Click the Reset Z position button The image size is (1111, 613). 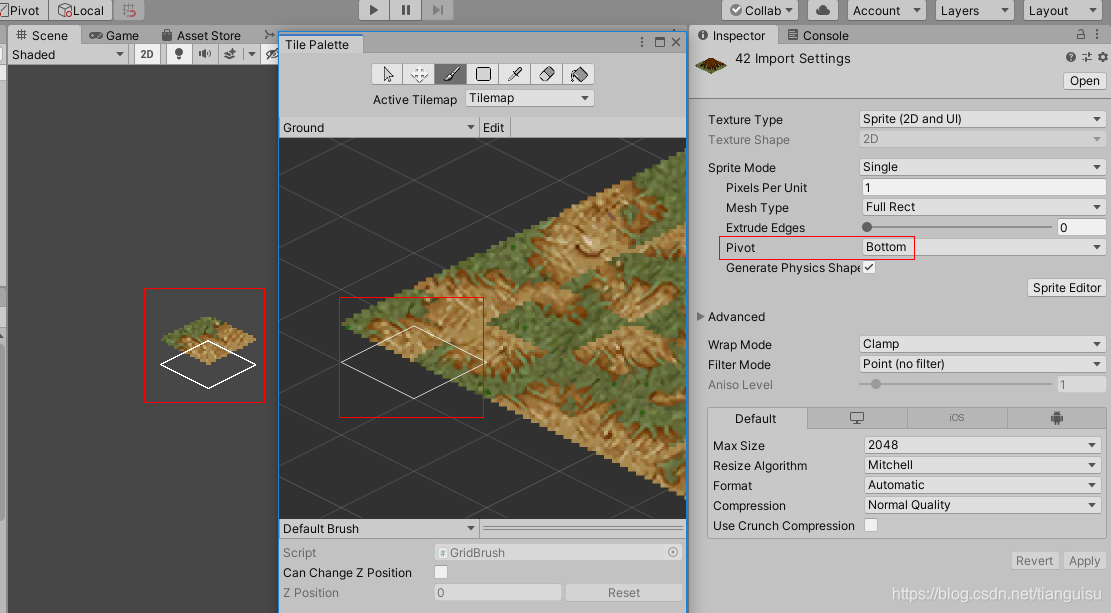click(x=624, y=592)
